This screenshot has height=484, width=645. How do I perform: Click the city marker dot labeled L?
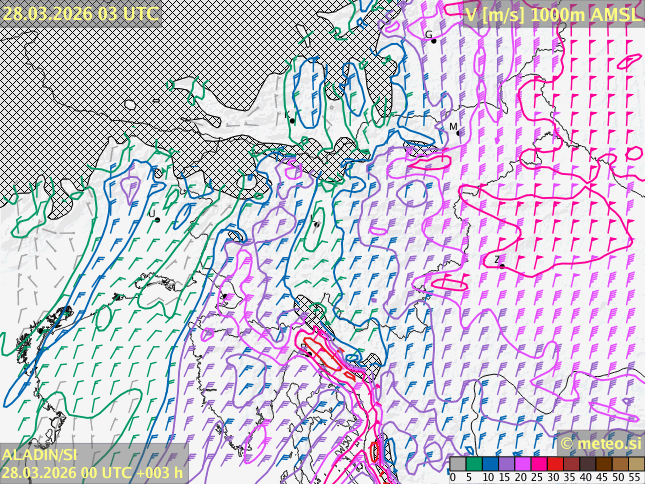pyautogui.click(x=157, y=219)
